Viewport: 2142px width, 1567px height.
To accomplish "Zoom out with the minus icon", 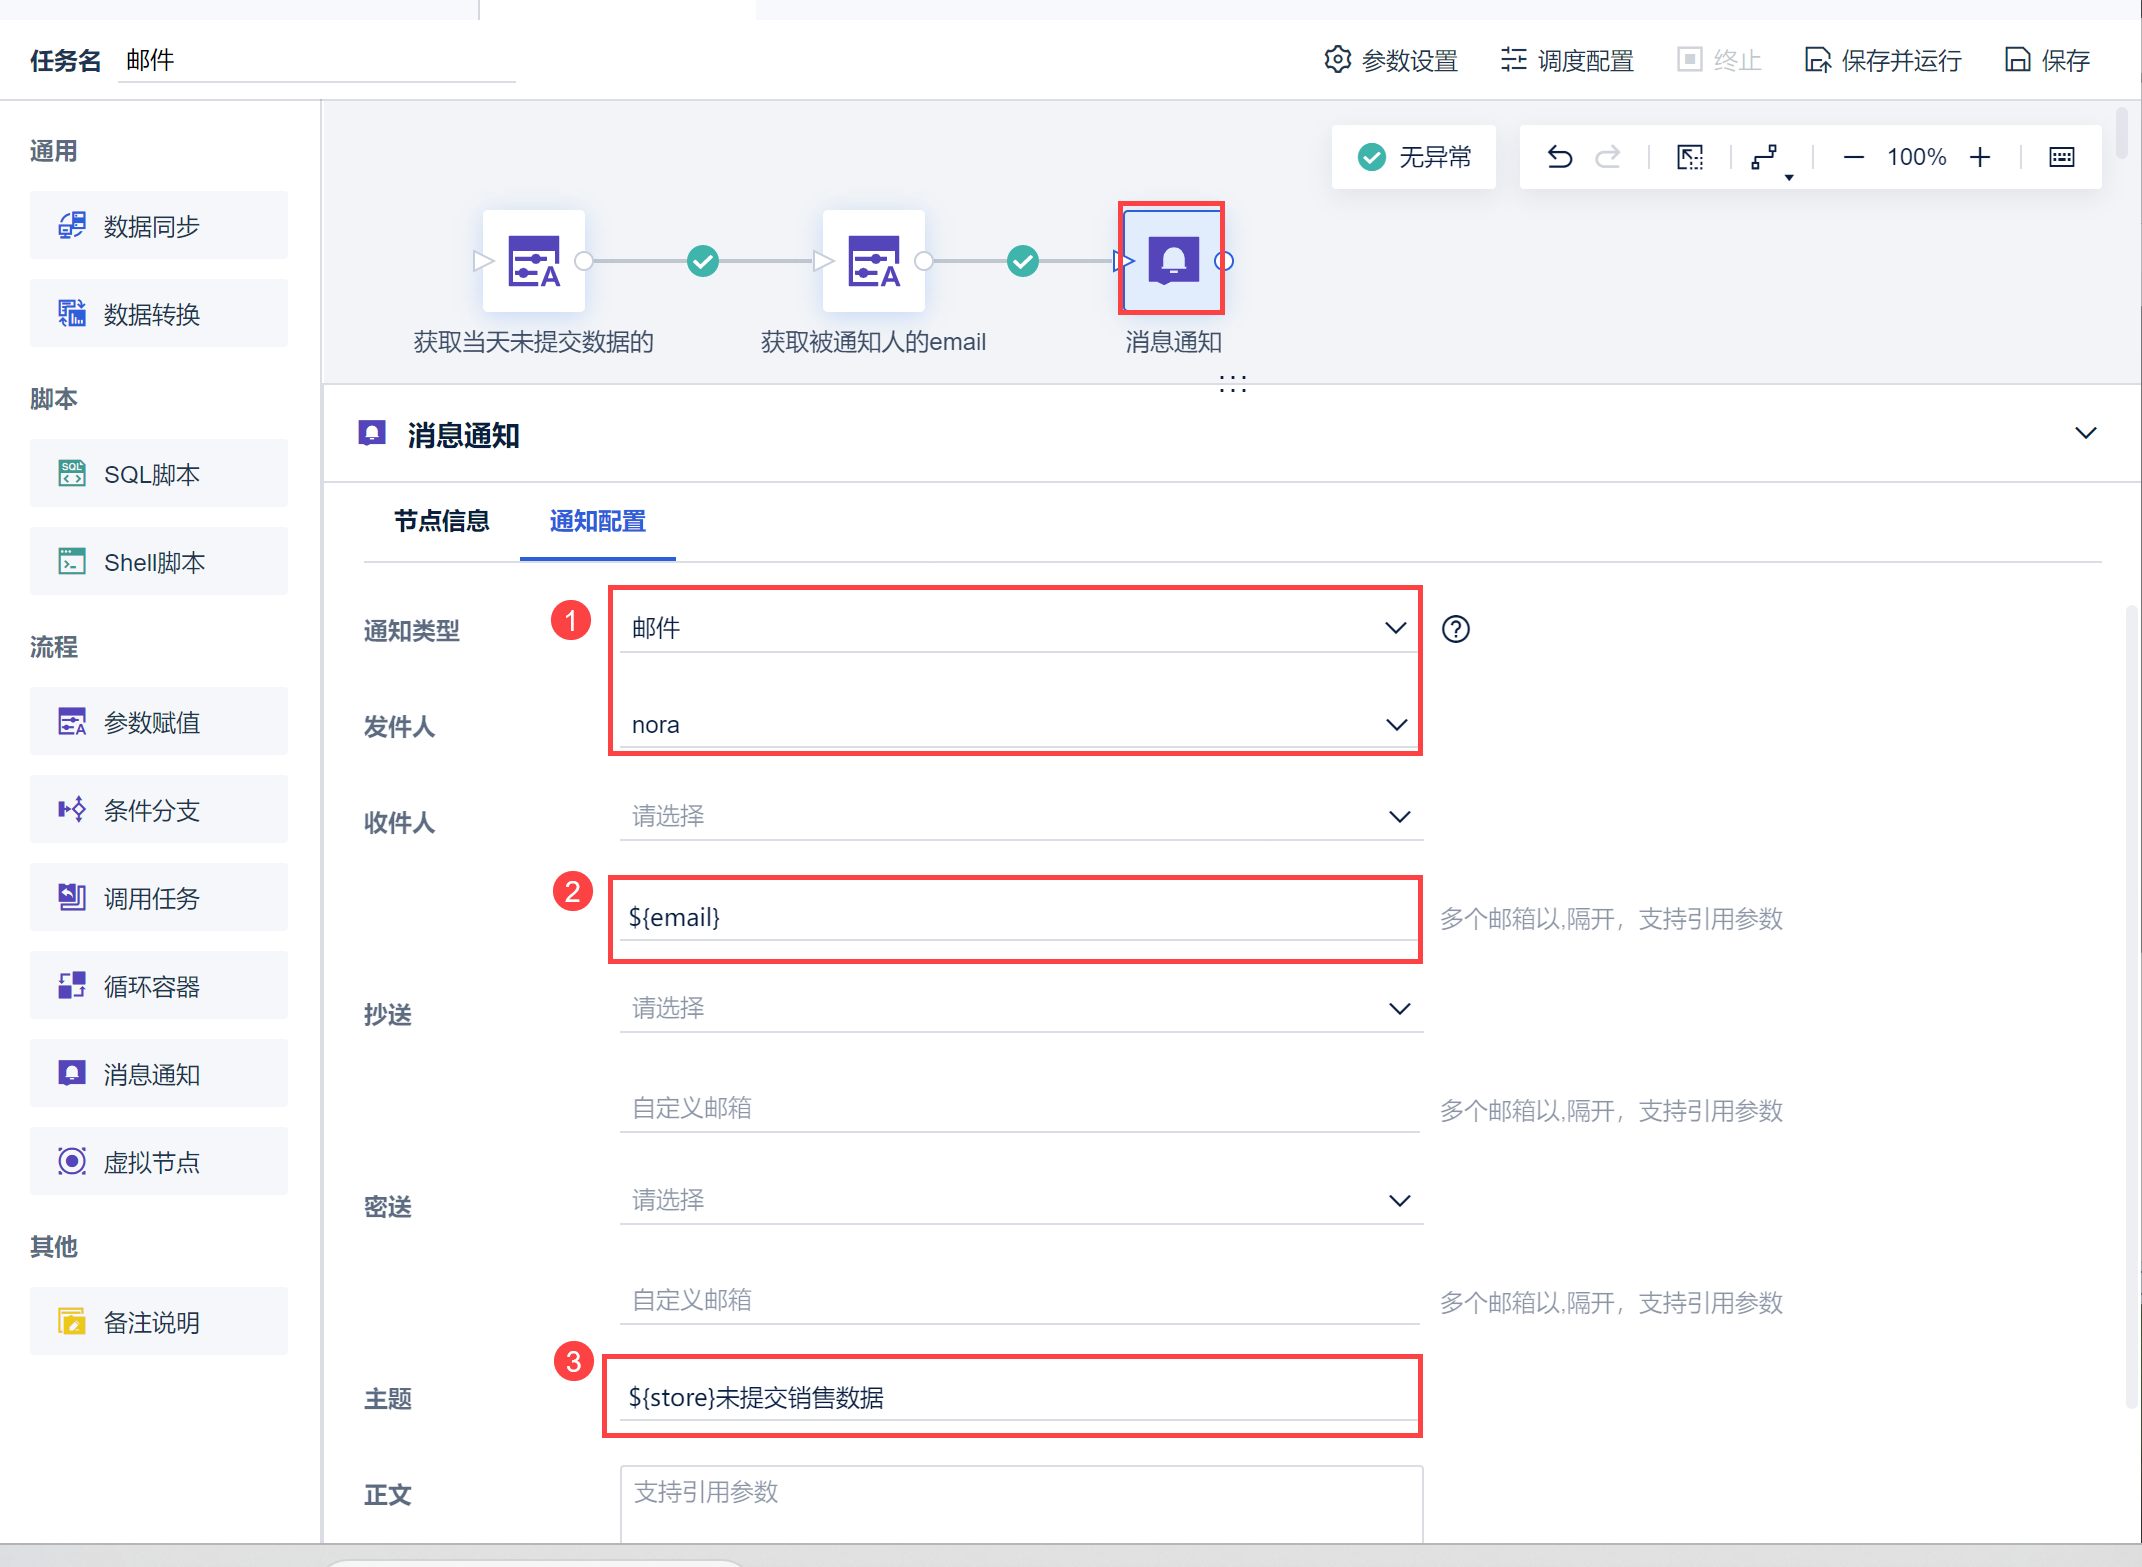I will pyautogui.click(x=1853, y=157).
